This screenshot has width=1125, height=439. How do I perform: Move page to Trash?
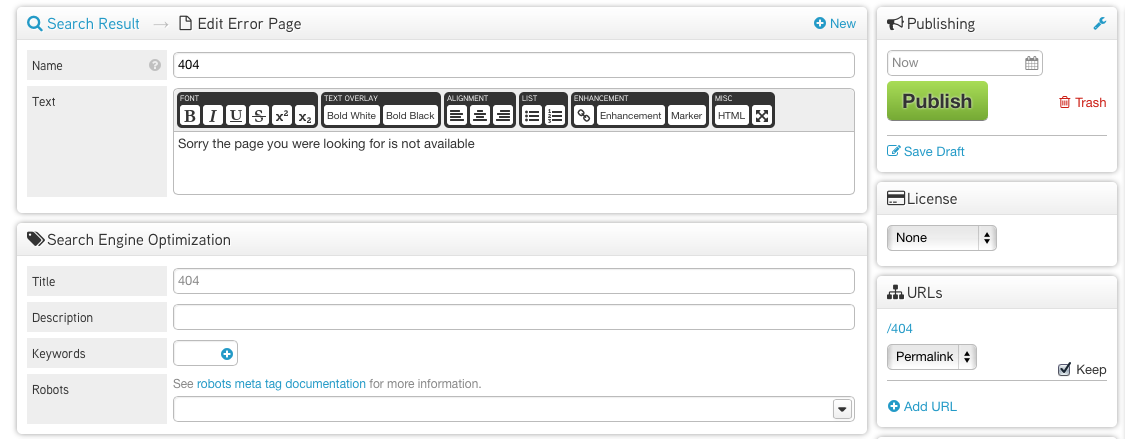(1083, 103)
